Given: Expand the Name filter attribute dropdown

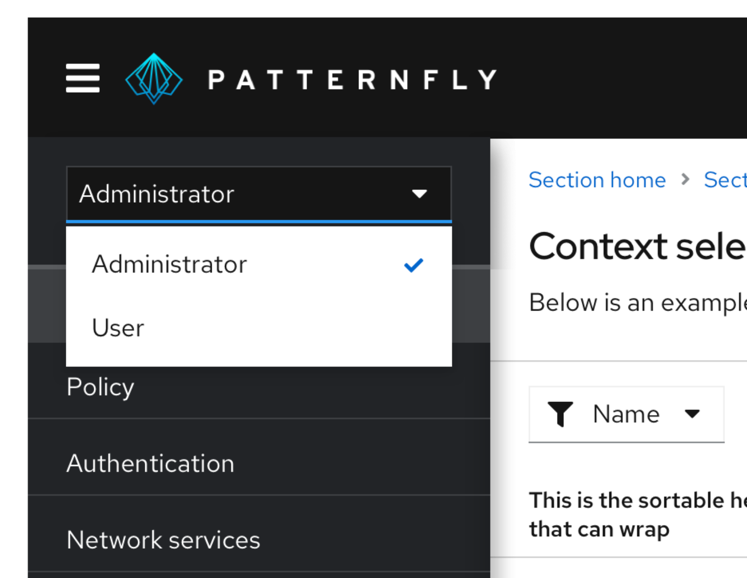Looking at the screenshot, I should (x=626, y=414).
